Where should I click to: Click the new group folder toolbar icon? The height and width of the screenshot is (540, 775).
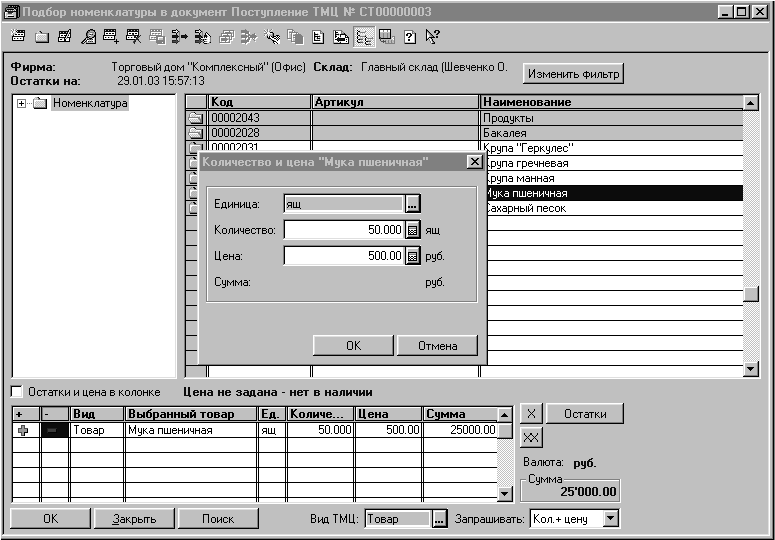coord(42,37)
